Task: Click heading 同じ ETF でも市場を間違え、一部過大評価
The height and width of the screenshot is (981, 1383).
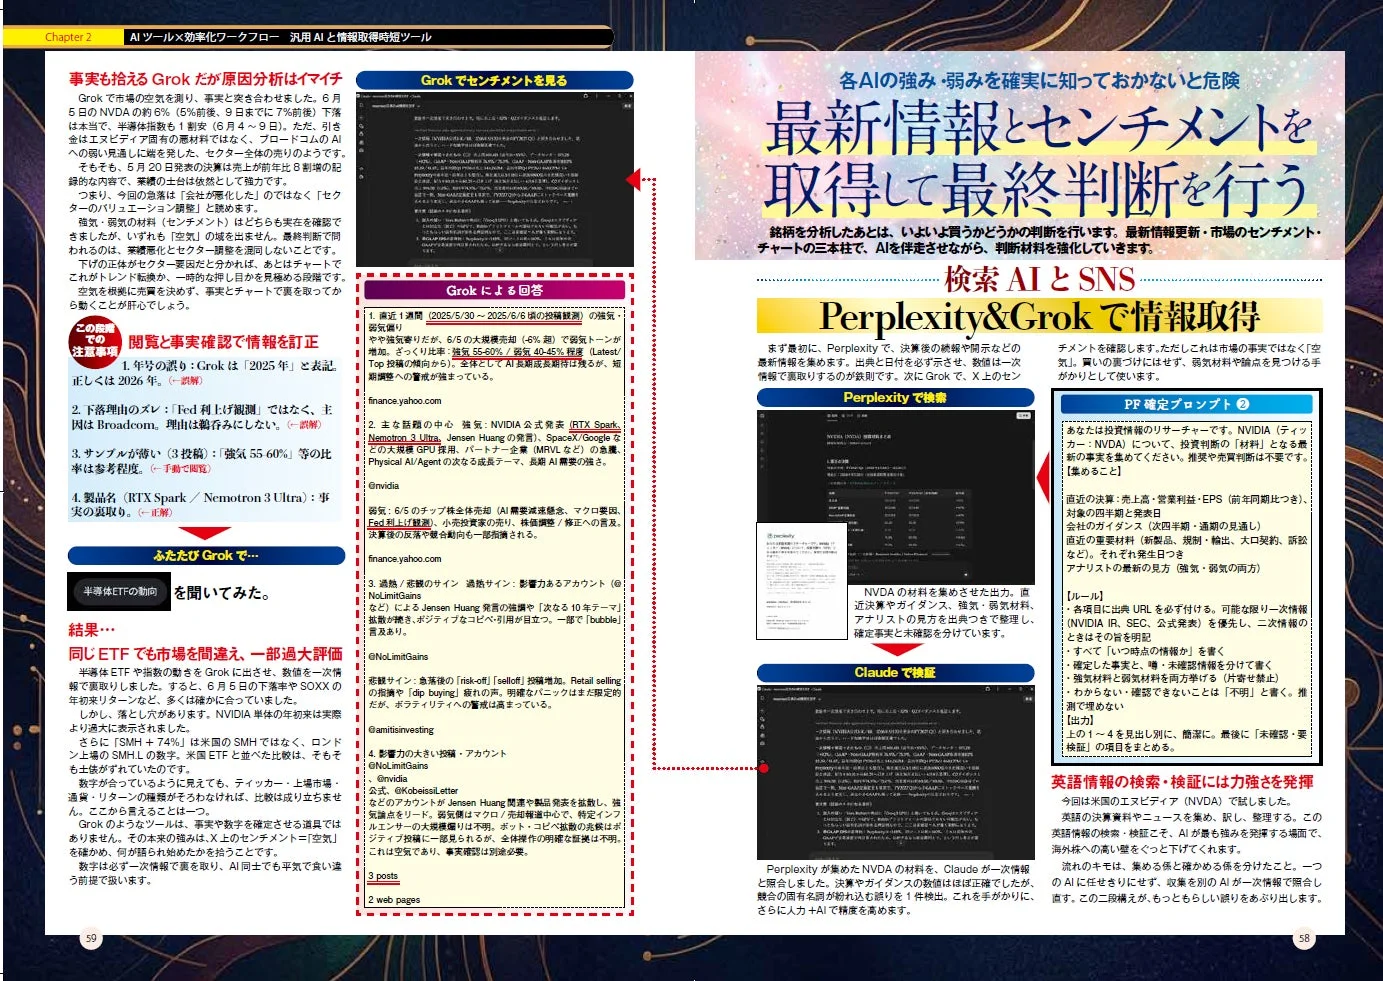Action: pos(205,653)
